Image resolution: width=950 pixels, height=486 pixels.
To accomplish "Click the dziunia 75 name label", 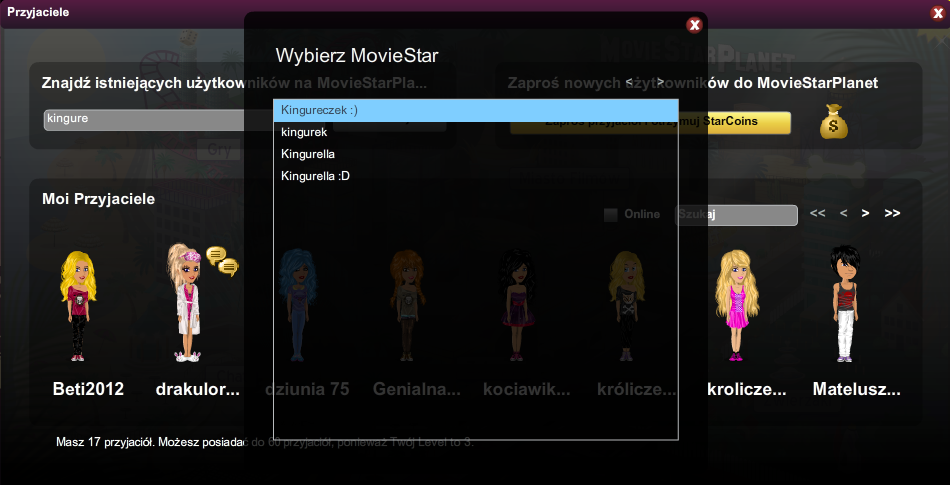I will (x=307, y=389).
